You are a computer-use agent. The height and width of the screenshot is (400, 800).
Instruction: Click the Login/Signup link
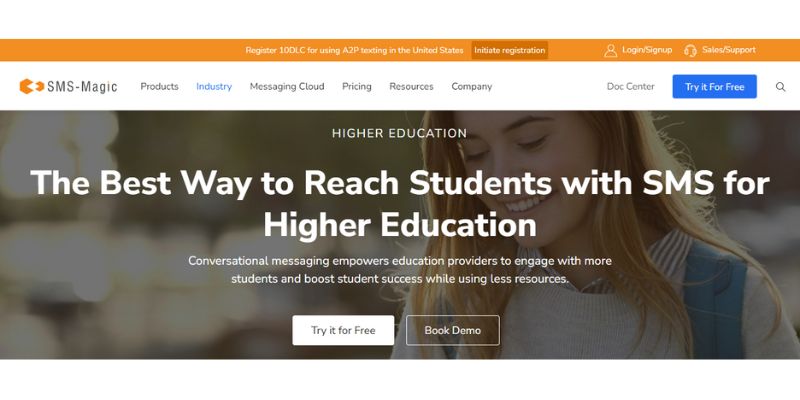pyautogui.click(x=647, y=50)
